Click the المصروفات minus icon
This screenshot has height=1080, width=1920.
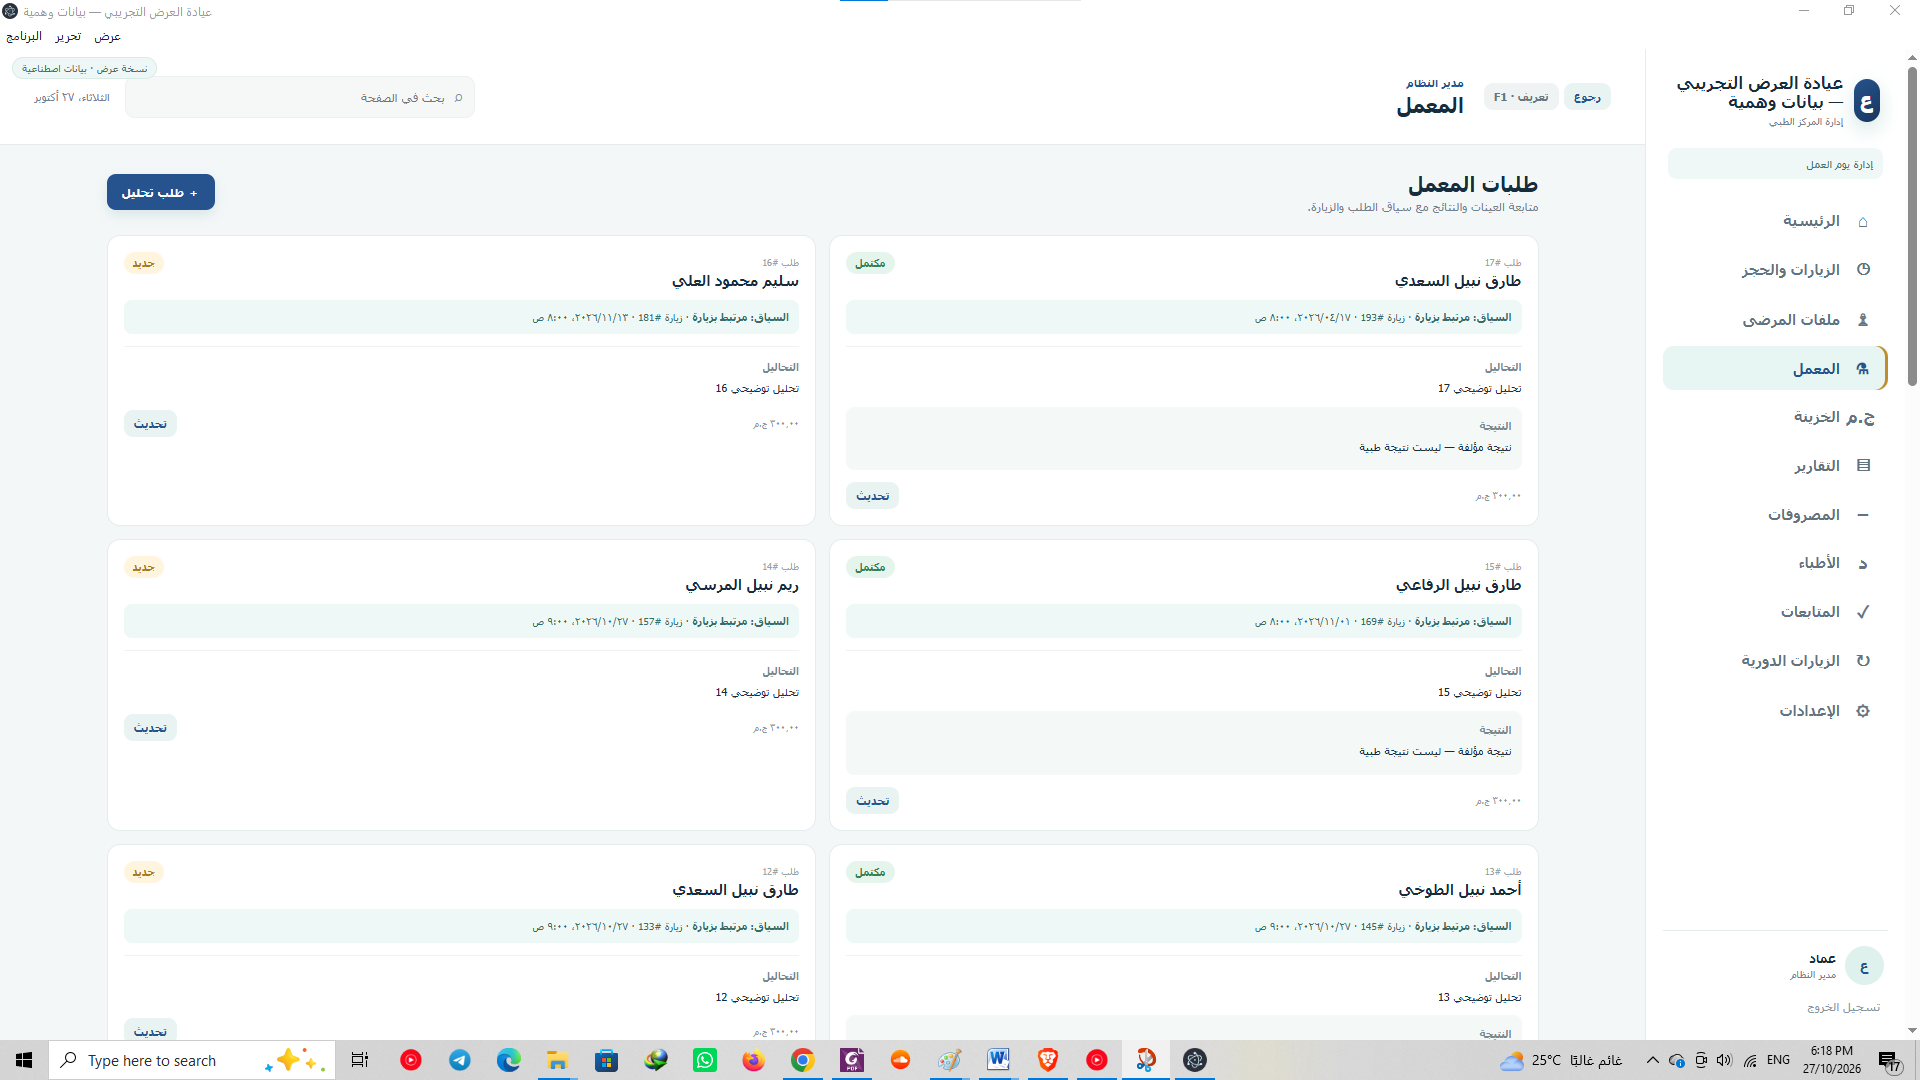1863,514
